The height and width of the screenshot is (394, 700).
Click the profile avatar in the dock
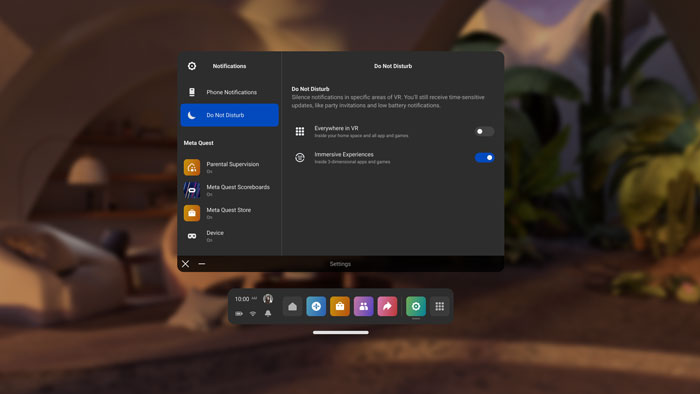[x=268, y=299]
